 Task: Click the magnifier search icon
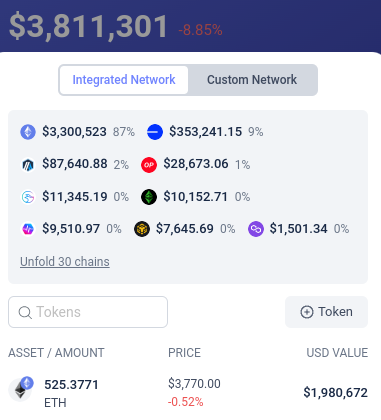[25, 313]
